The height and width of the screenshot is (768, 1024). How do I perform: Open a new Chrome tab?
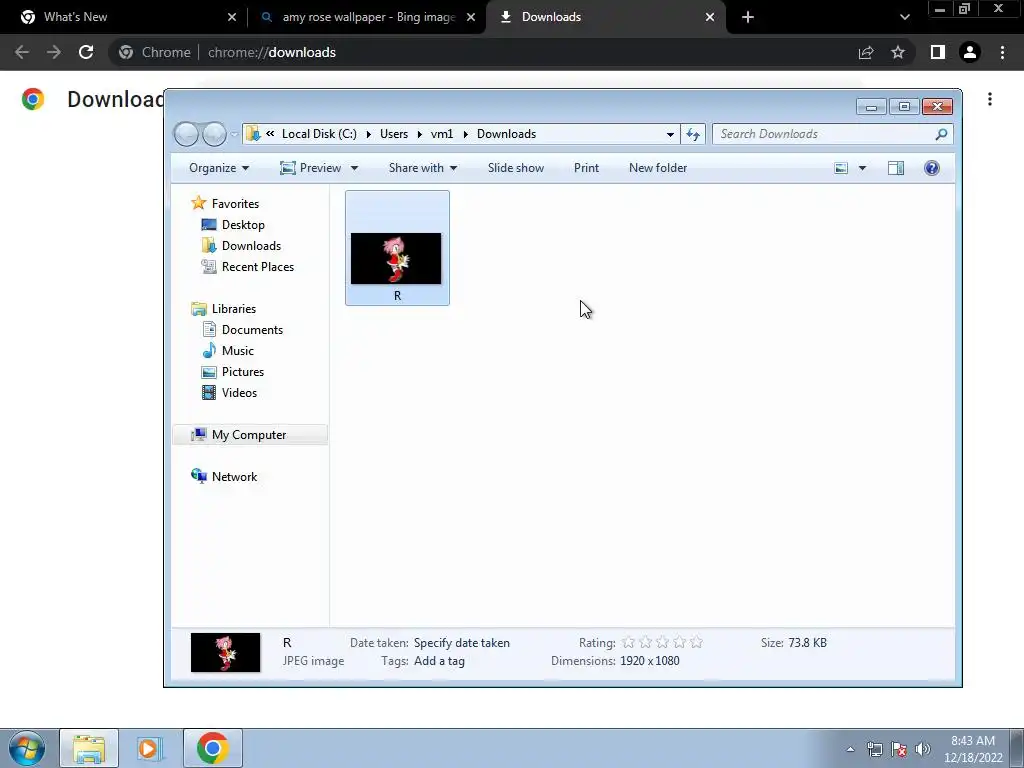[748, 18]
